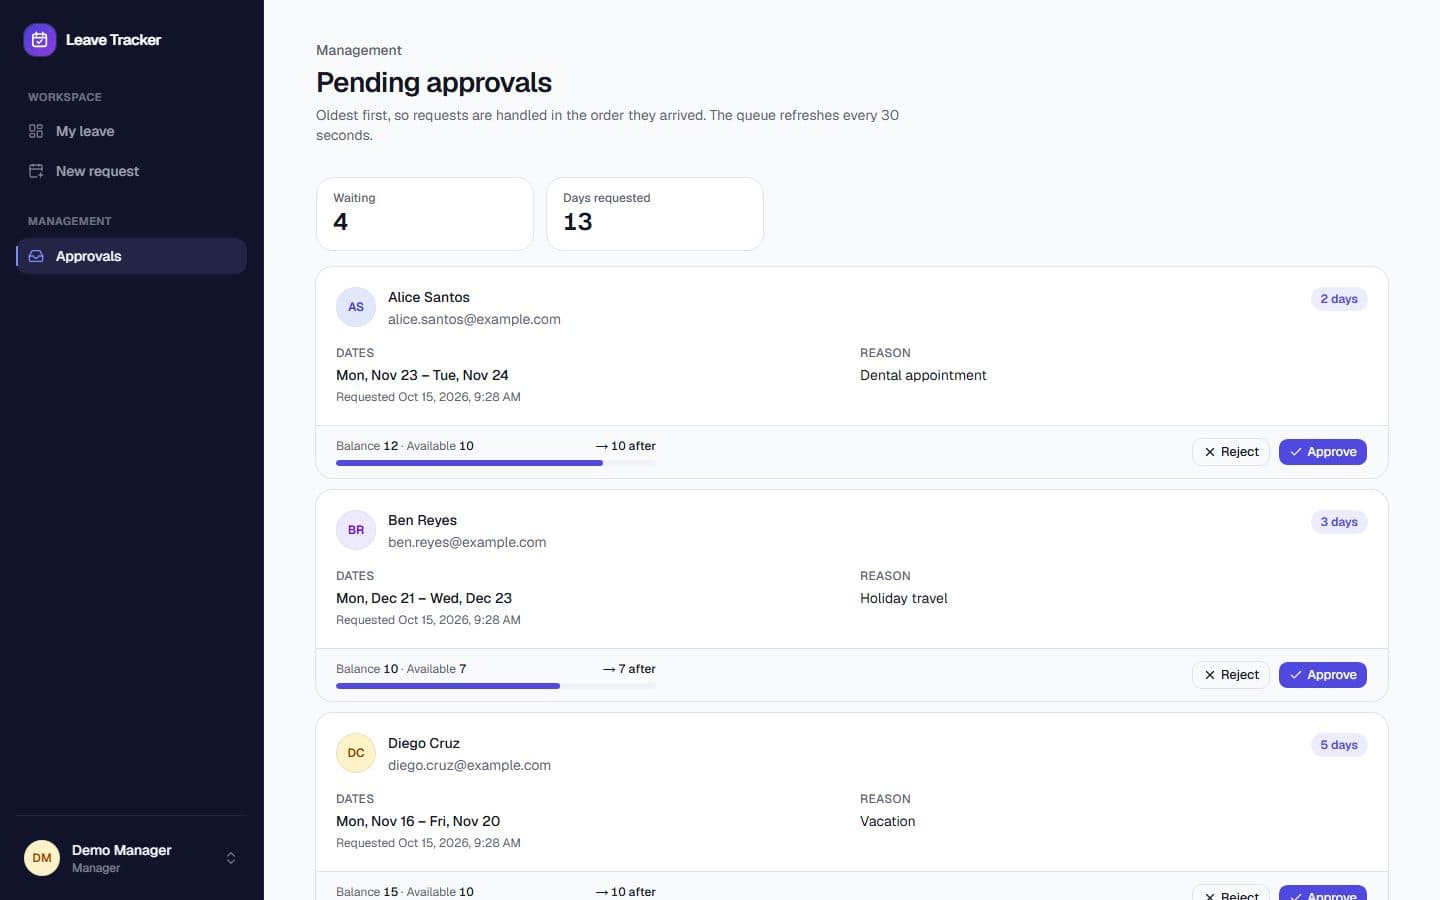Screen dimensions: 1440x900
Task: Click the Mon, Nov 16 – Fri, Nov 20 dates
Action: tap(418, 821)
